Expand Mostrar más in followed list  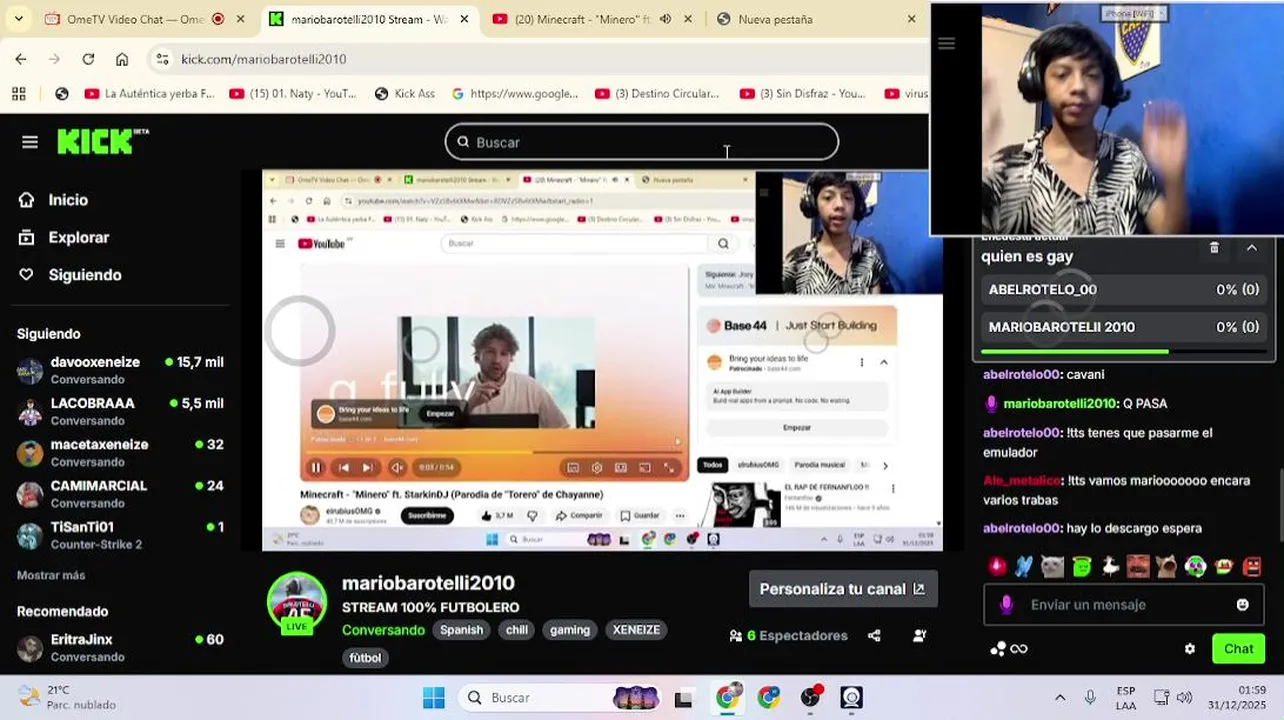(x=51, y=575)
